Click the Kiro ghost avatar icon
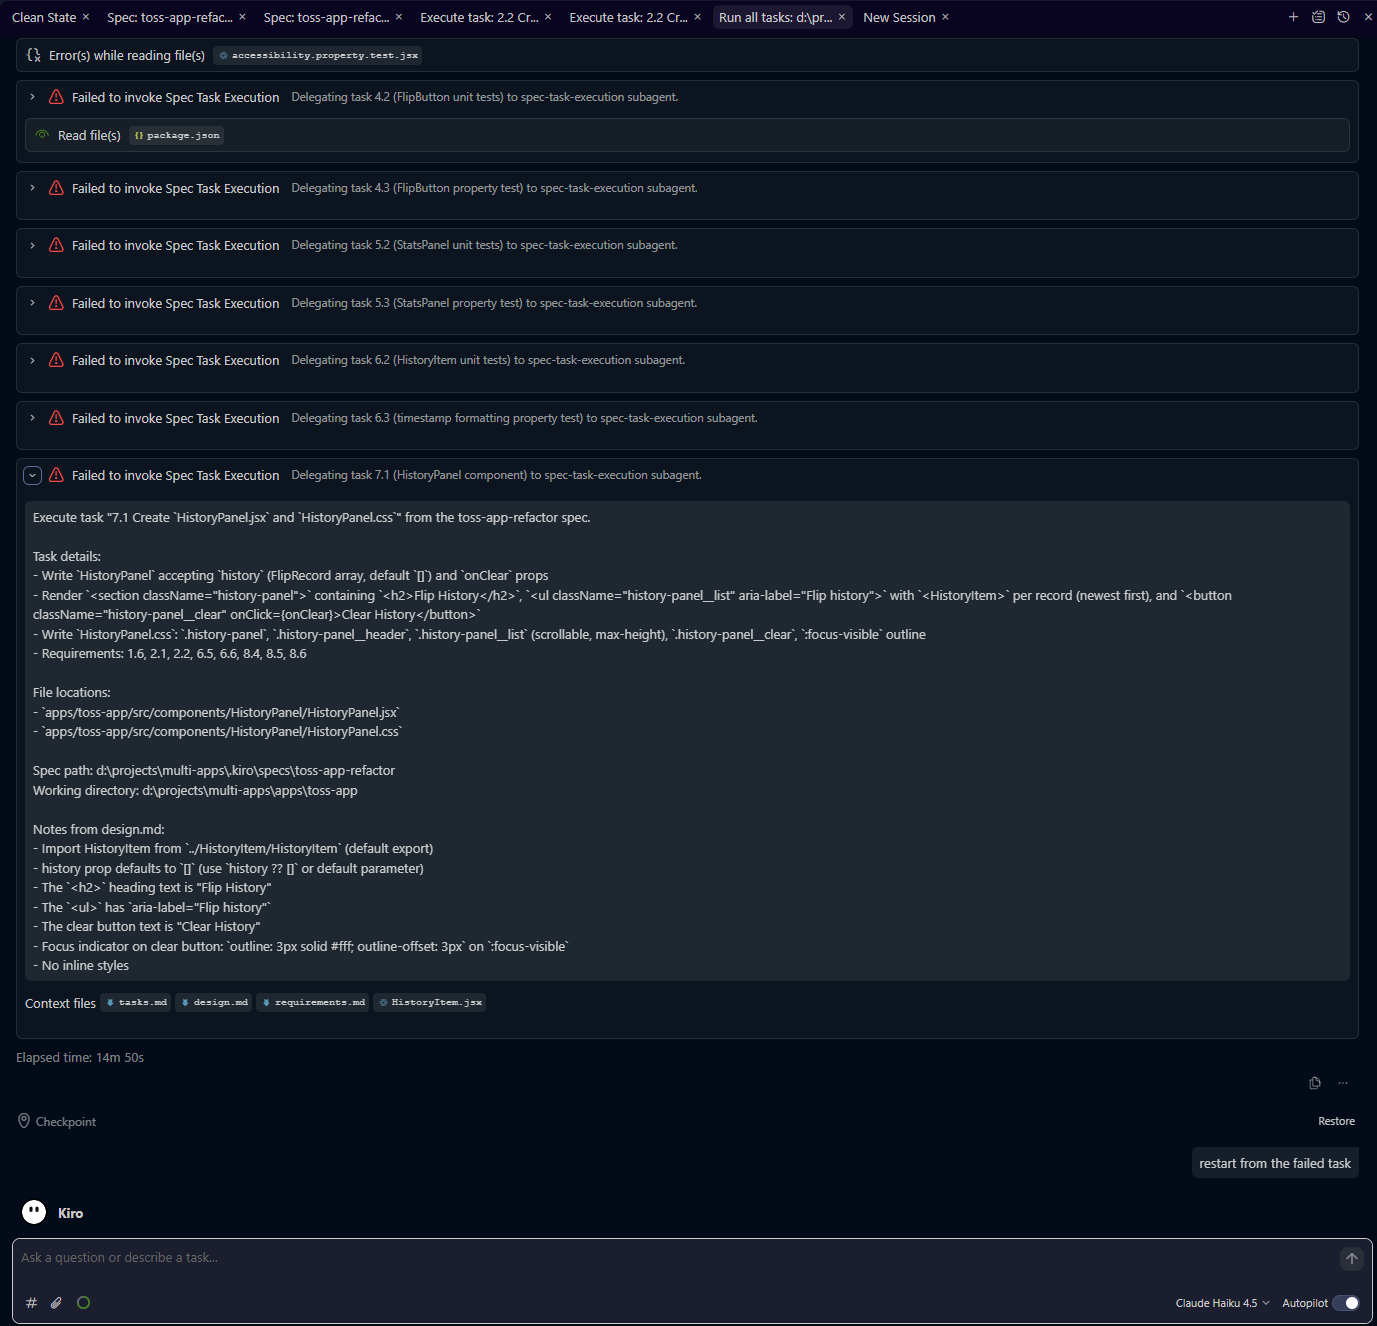The width and height of the screenshot is (1377, 1326). [34, 1212]
